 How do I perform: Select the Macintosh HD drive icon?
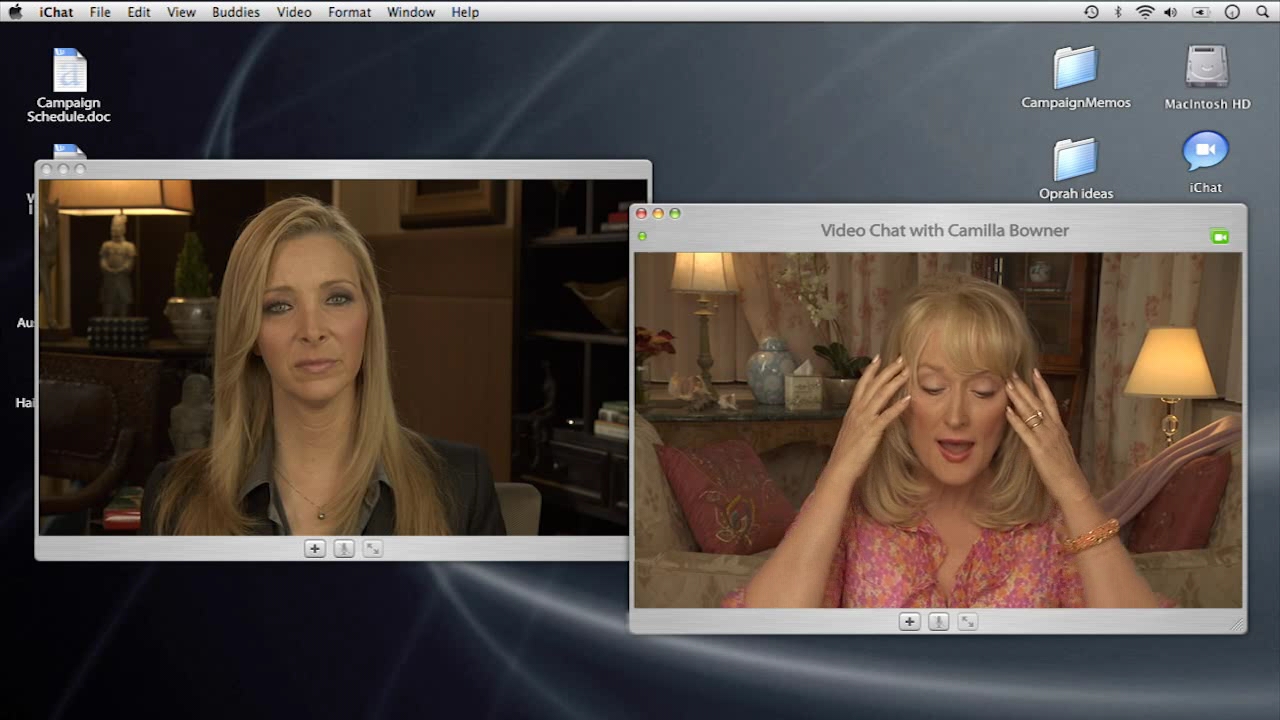(x=1207, y=78)
